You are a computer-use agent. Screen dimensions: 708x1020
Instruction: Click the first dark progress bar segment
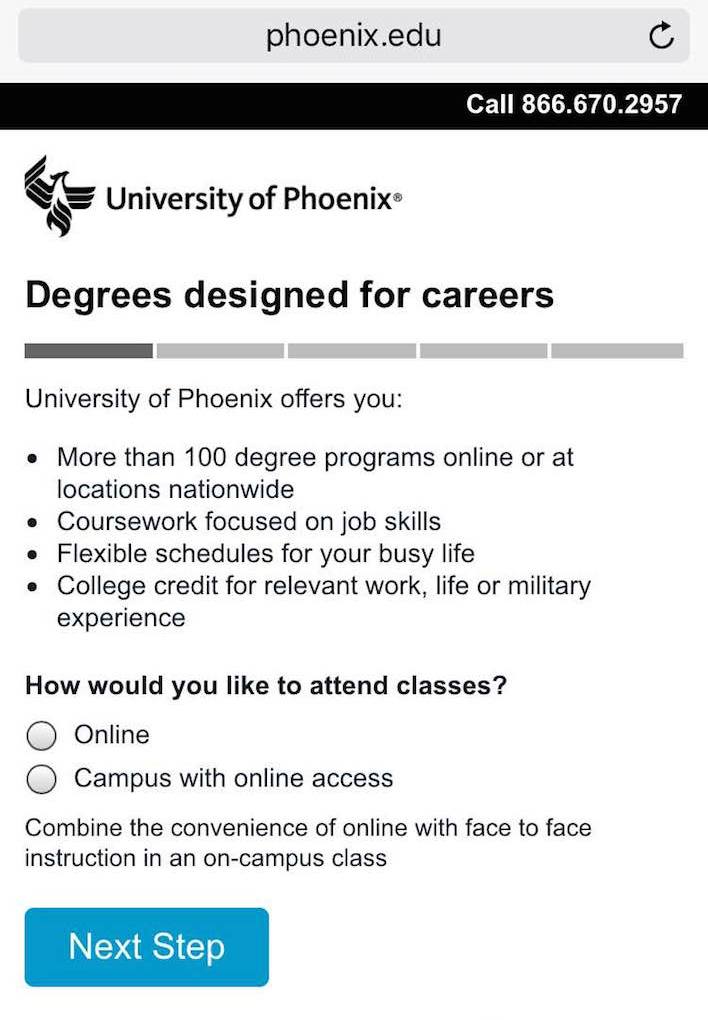click(88, 351)
